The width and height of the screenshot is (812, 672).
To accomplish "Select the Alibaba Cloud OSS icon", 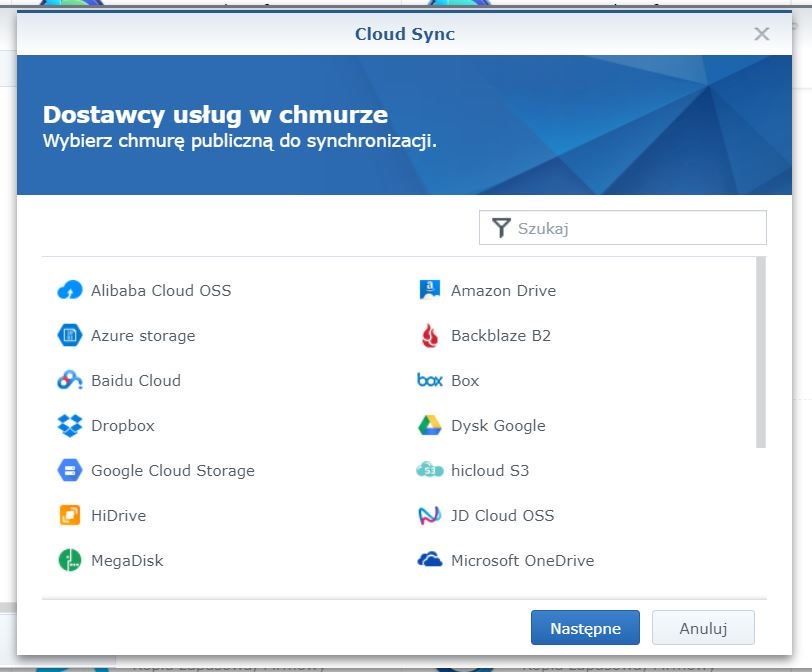I will (x=69, y=290).
